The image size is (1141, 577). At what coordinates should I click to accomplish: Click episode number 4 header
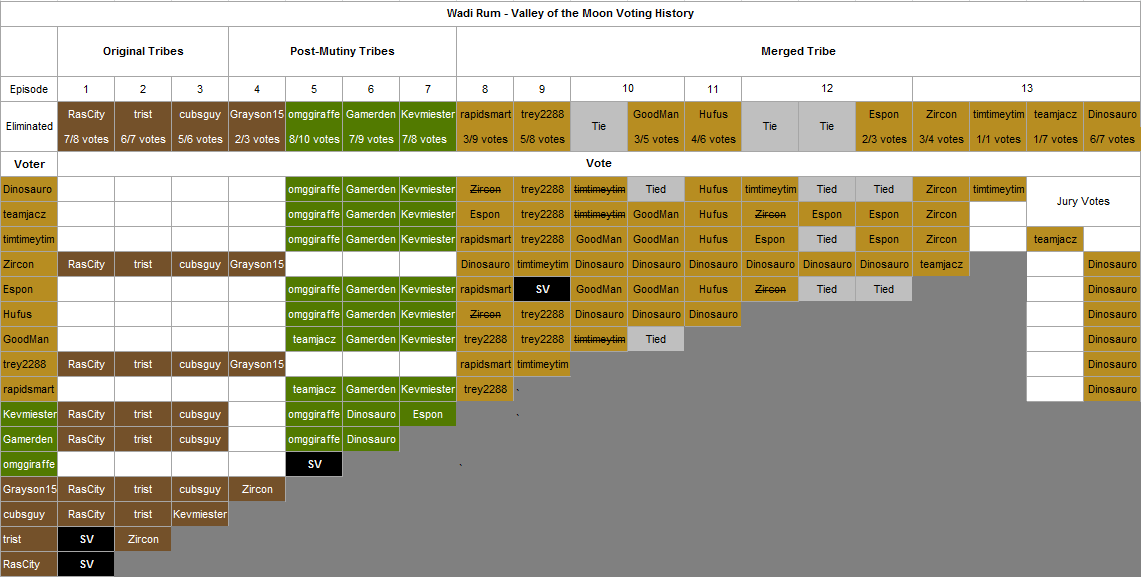pyautogui.click(x=257, y=89)
